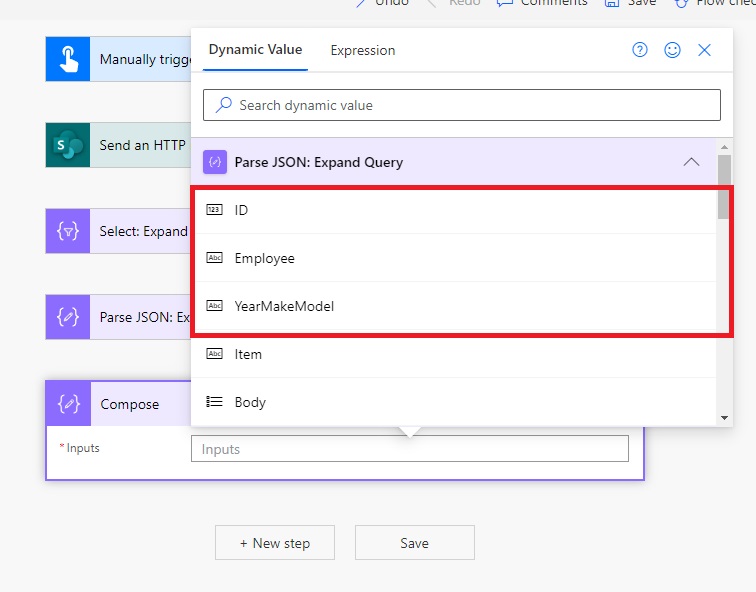Click the smiley feedback icon
756x592 pixels.
(x=672, y=50)
